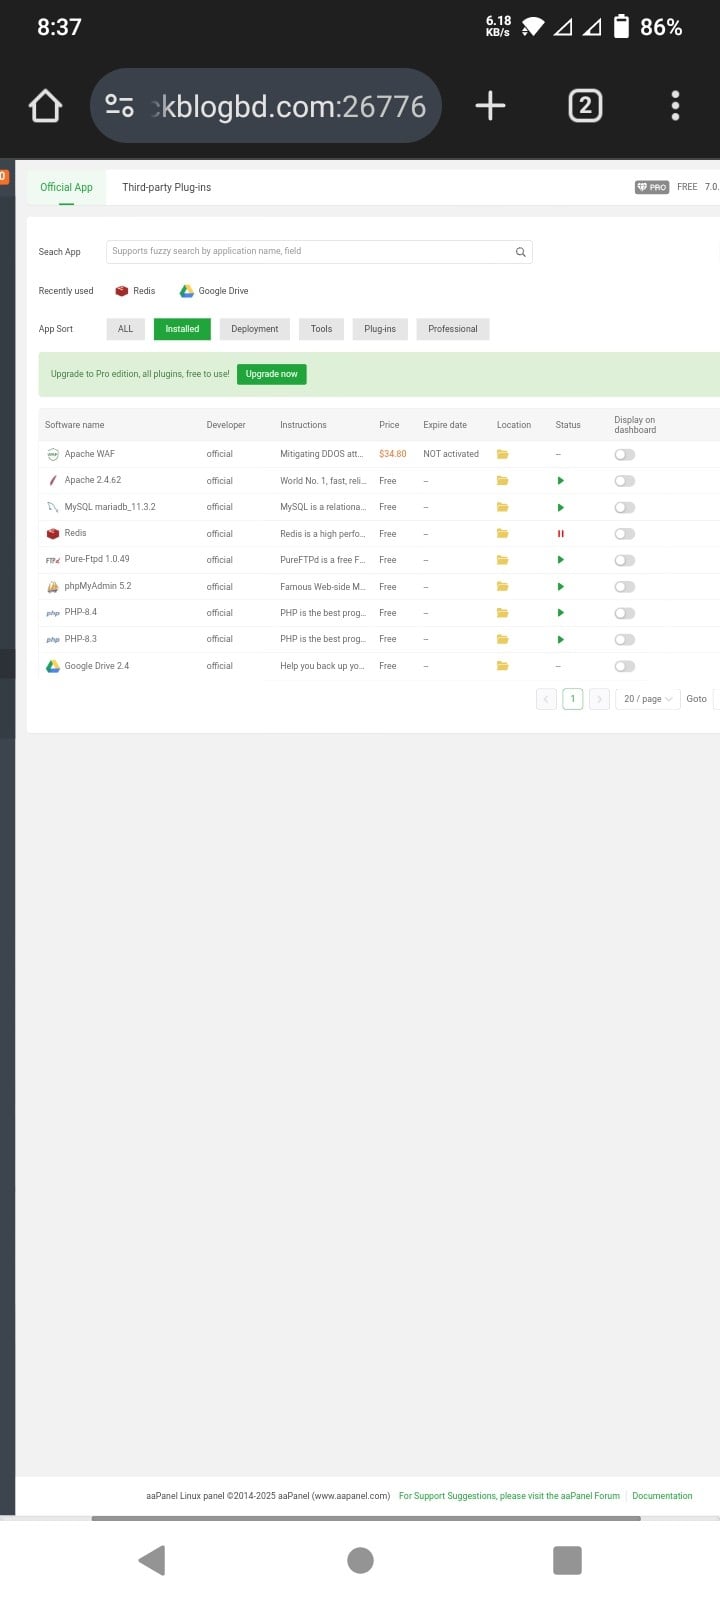The height and width of the screenshot is (1600, 720).
Task: Click the running status icon for PHP-8.3
Action: coord(560,639)
